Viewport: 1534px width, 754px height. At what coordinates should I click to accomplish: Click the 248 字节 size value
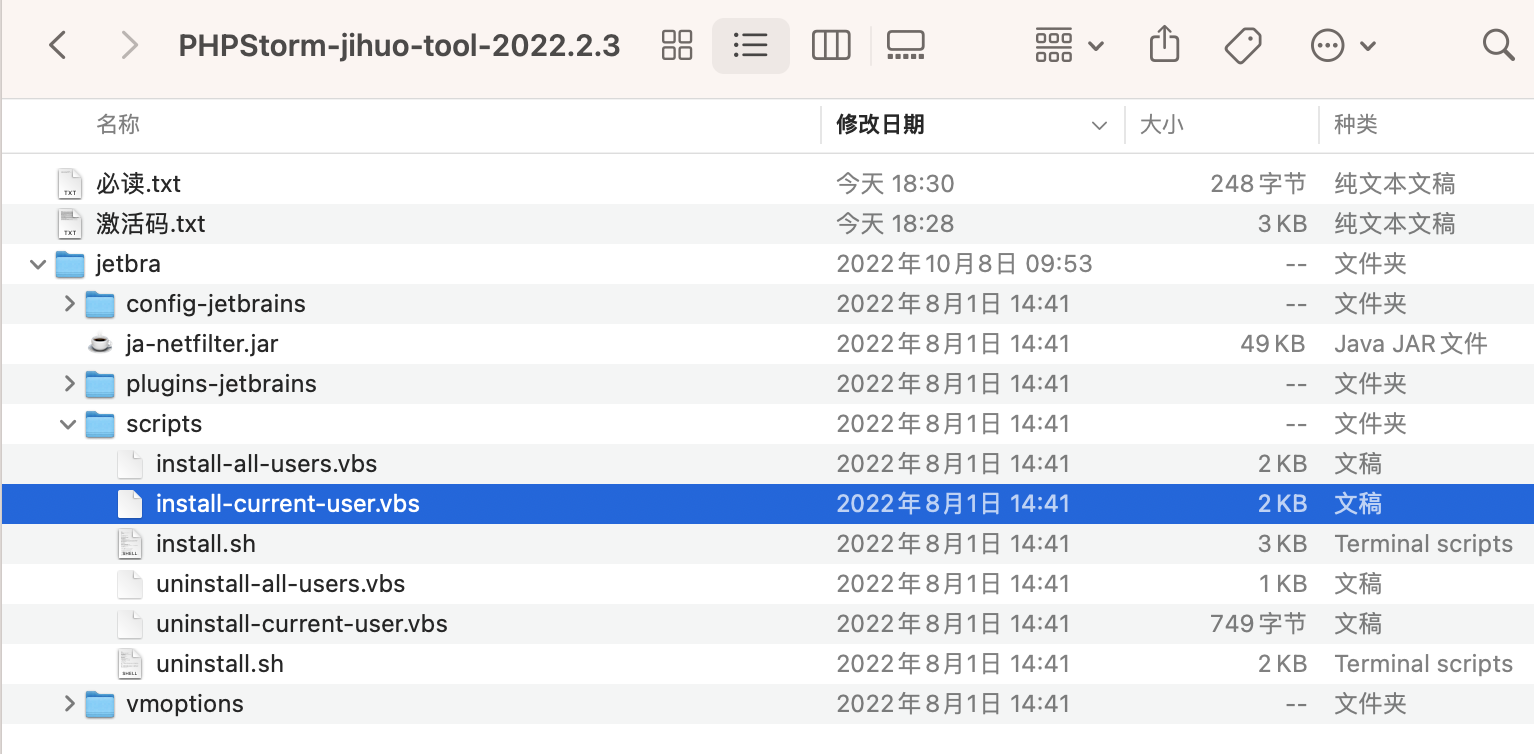[x=1258, y=184]
